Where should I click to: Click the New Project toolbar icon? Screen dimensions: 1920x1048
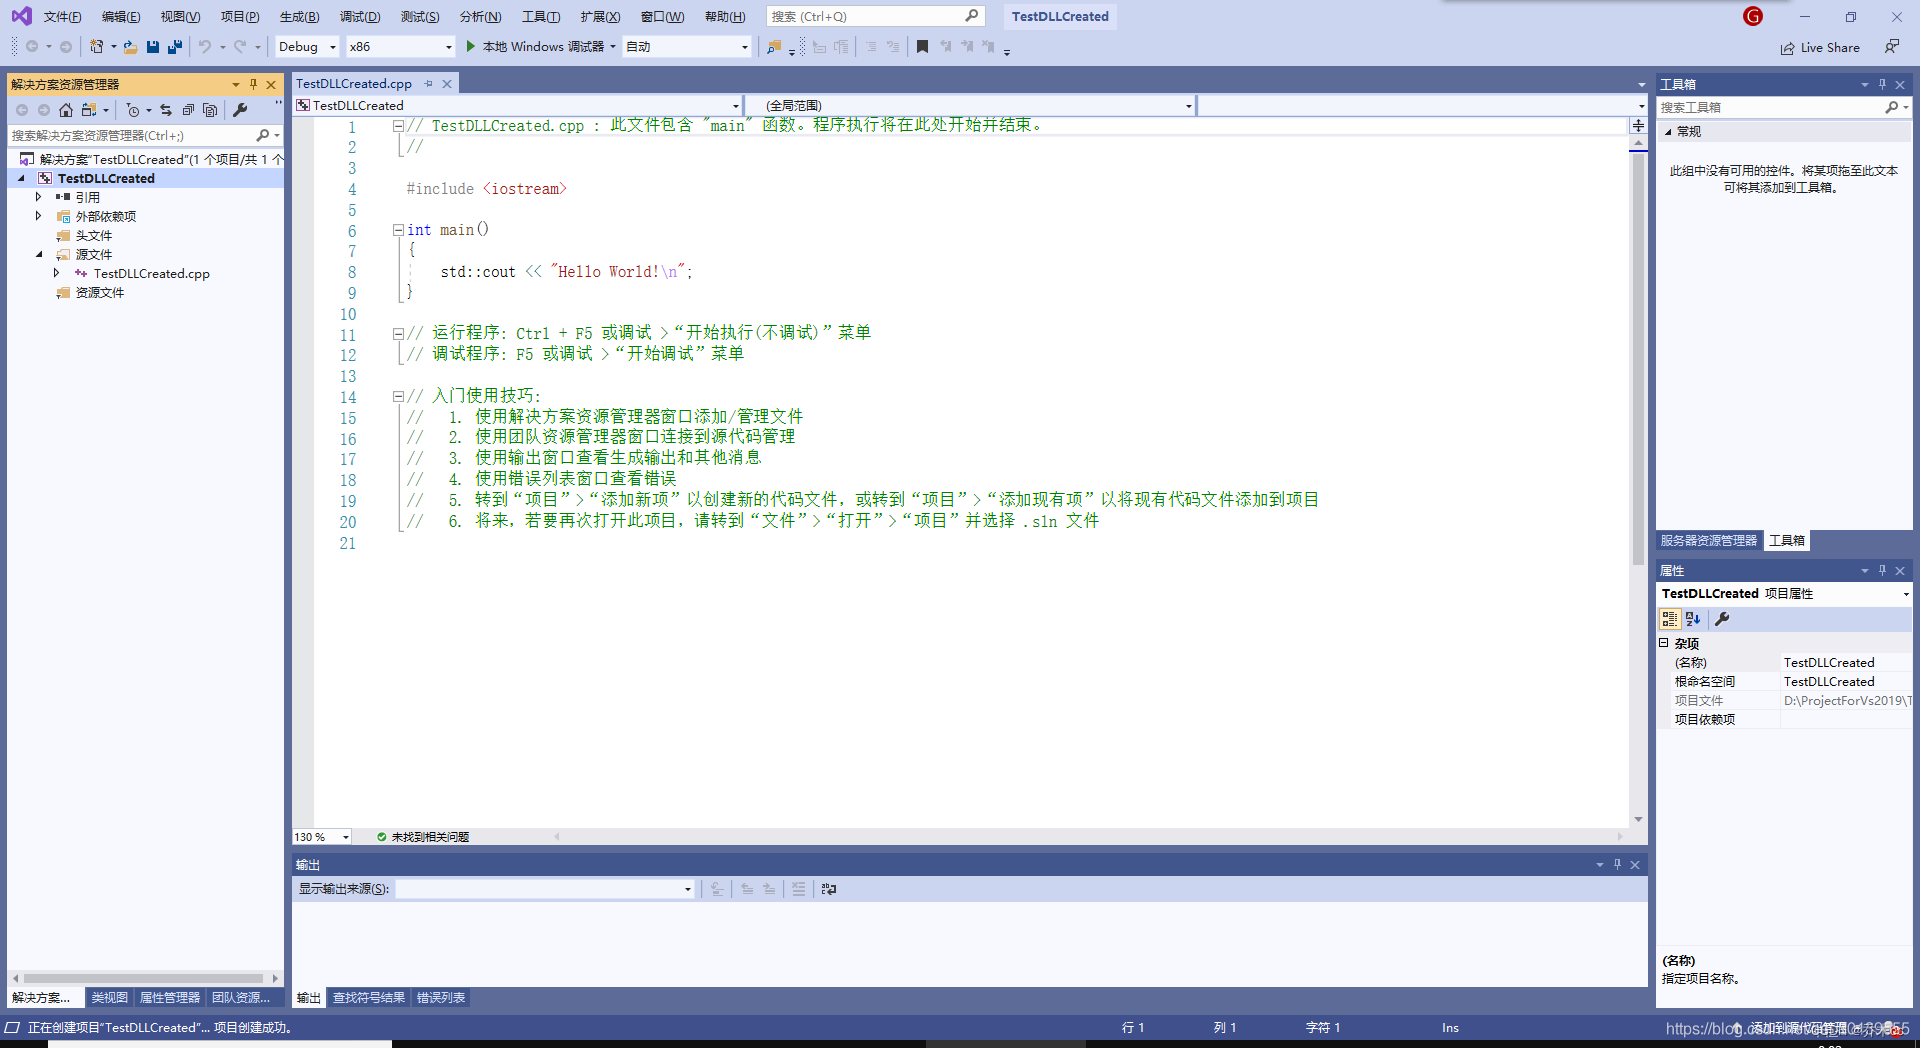pyautogui.click(x=96, y=46)
